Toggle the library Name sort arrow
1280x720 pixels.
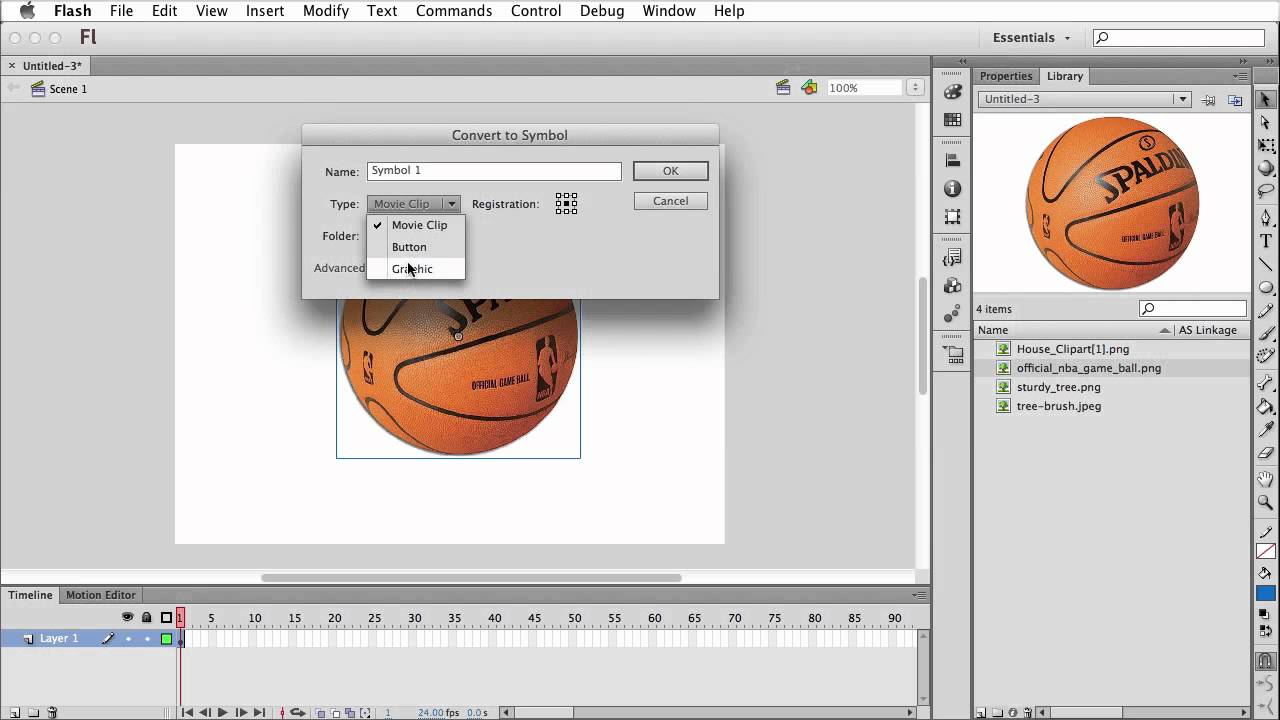pos(1165,330)
